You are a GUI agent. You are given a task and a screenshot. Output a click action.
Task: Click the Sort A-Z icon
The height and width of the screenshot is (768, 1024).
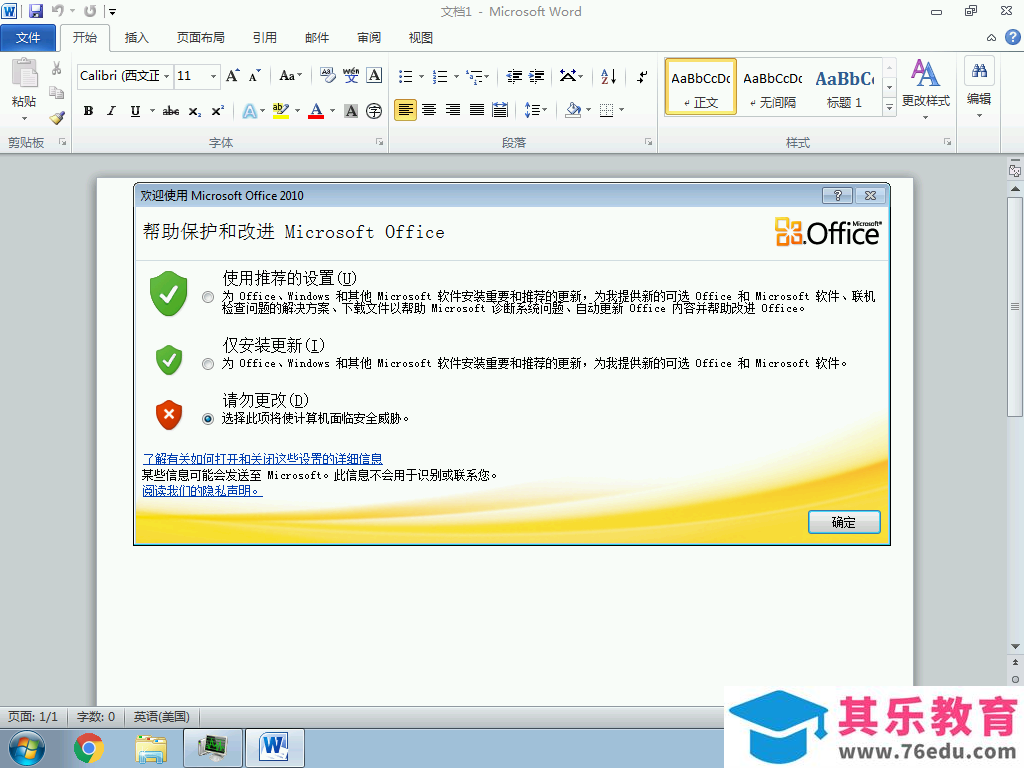[x=608, y=76]
